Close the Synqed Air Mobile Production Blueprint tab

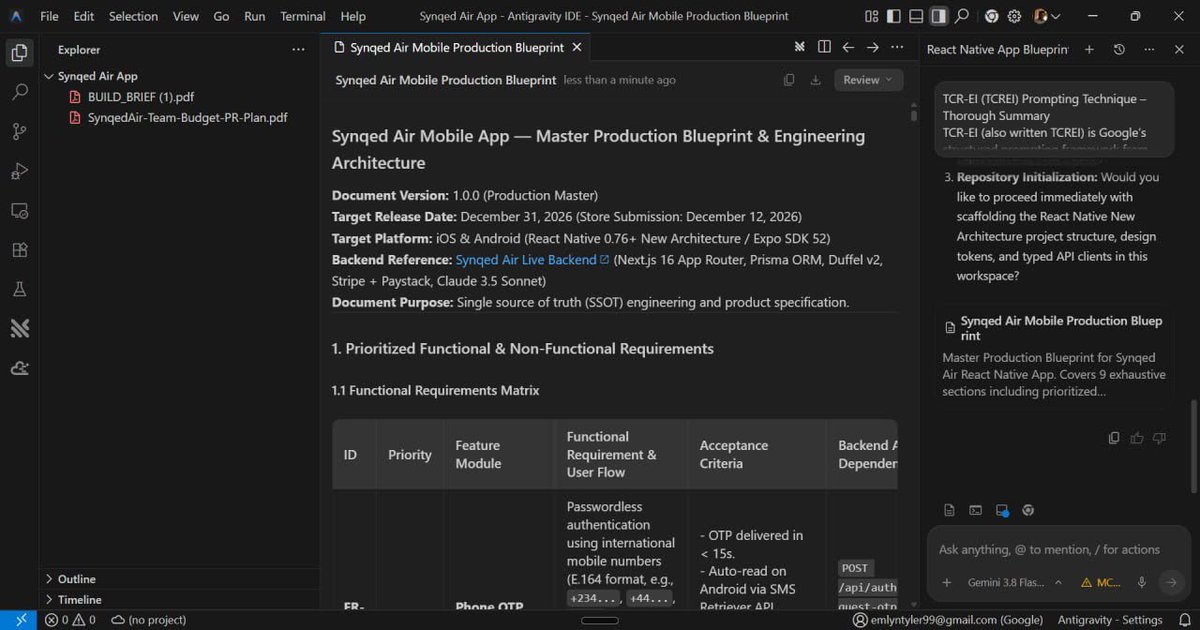(x=577, y=47)
